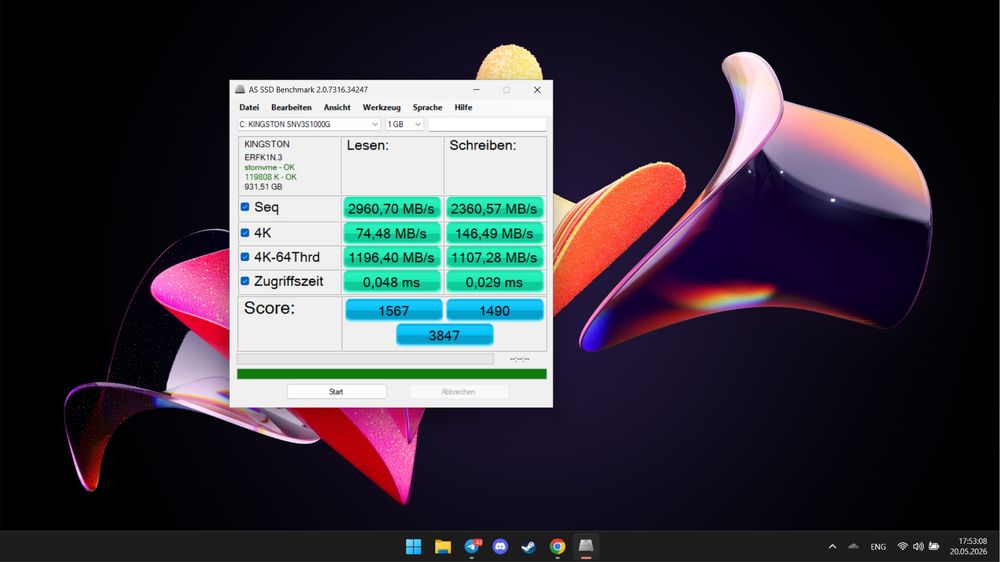Uncheck the Zugriffszeit test checkbox

point(245,281)
